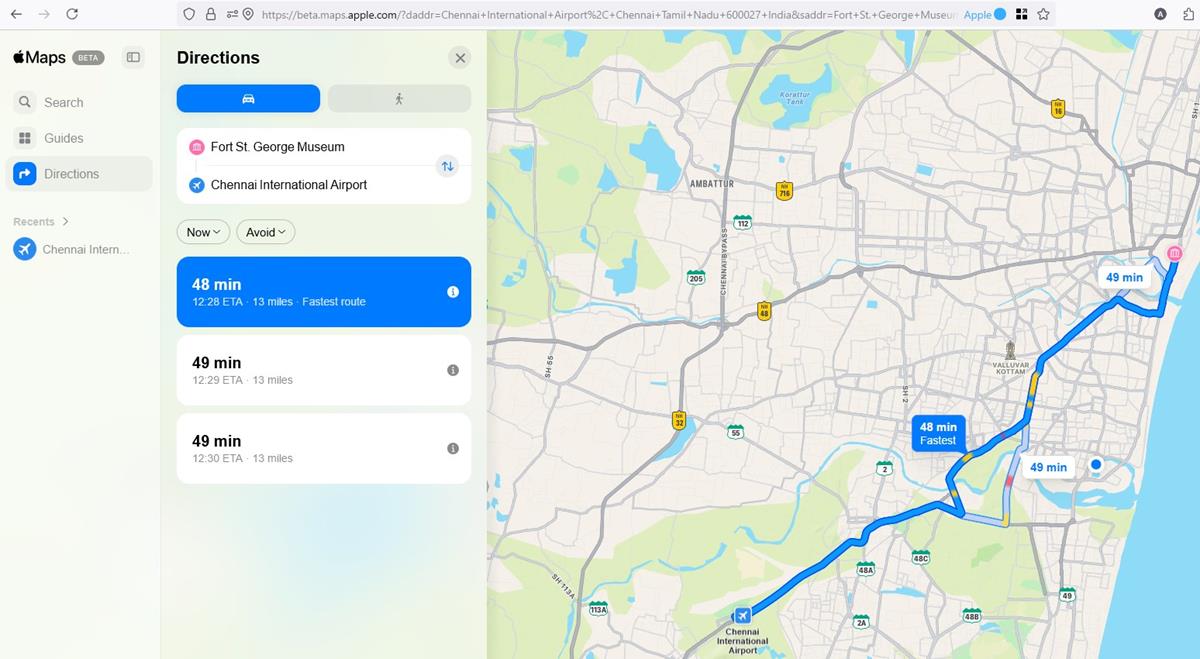Click the Search magnifier icon
Viewport: 1200px width, 659px height.
(x=25, y=102)
